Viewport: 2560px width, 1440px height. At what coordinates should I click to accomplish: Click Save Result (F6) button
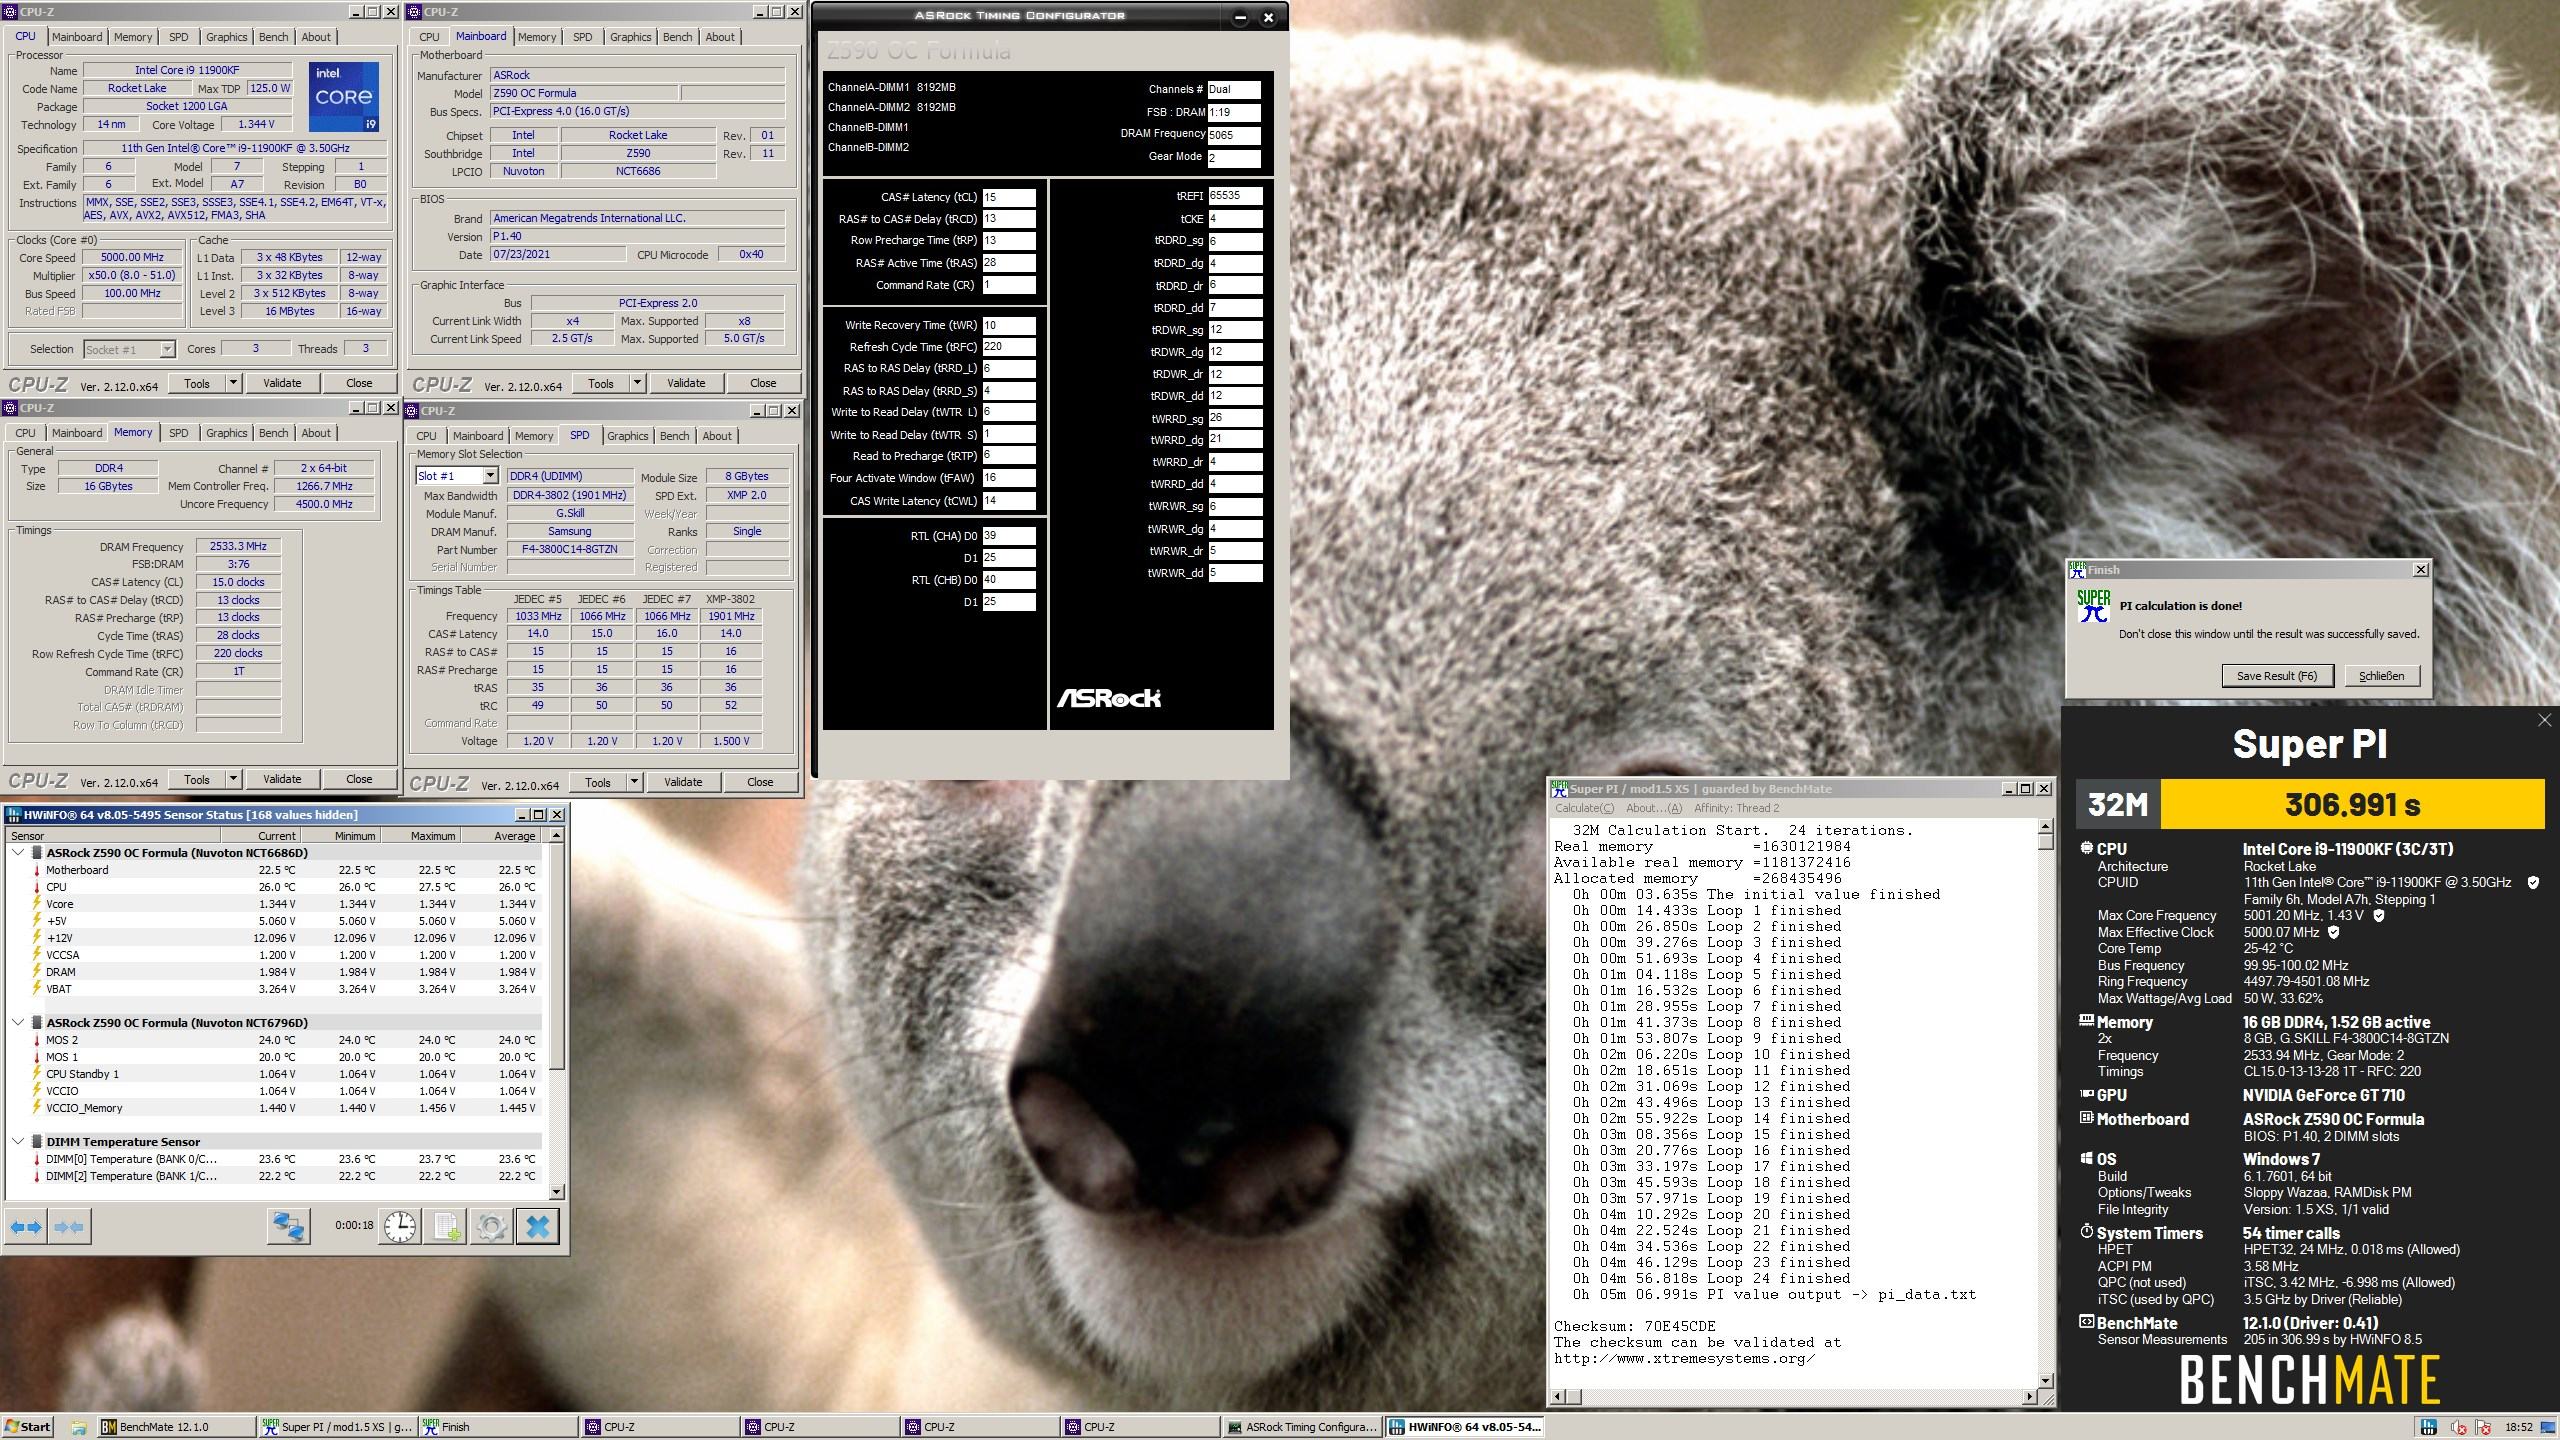[x=2276, y=676]
